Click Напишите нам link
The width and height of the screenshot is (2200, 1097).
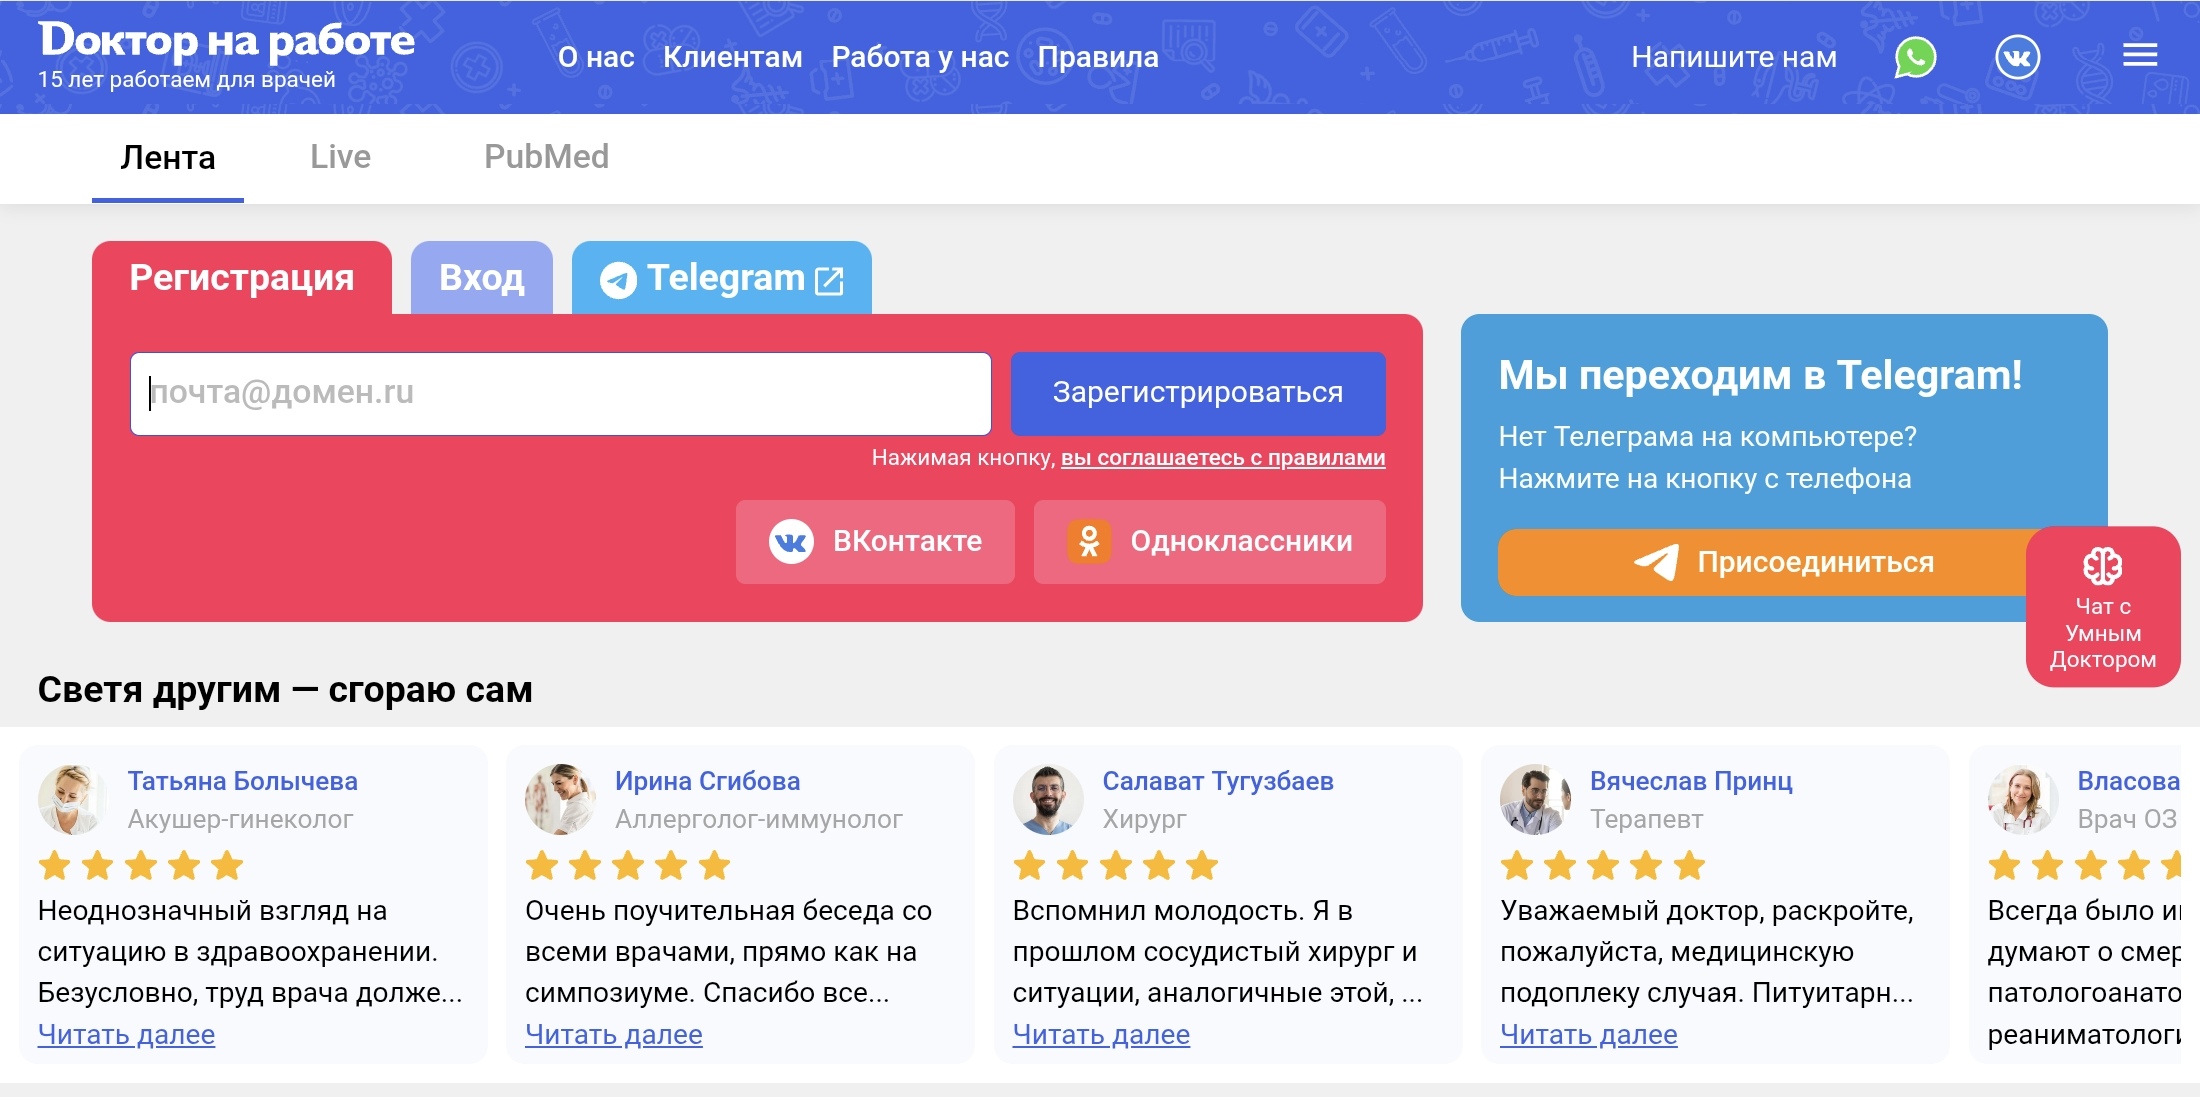click(1734, 57)
